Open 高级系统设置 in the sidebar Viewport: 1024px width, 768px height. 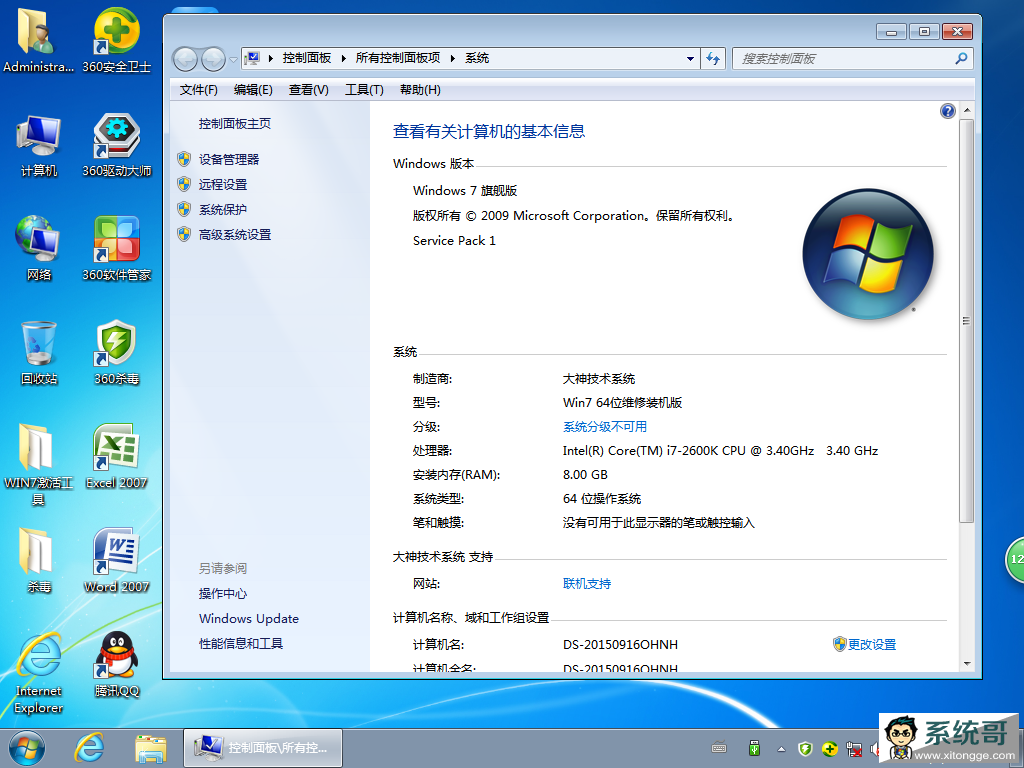pyautogui.click(x=234, y=234)
